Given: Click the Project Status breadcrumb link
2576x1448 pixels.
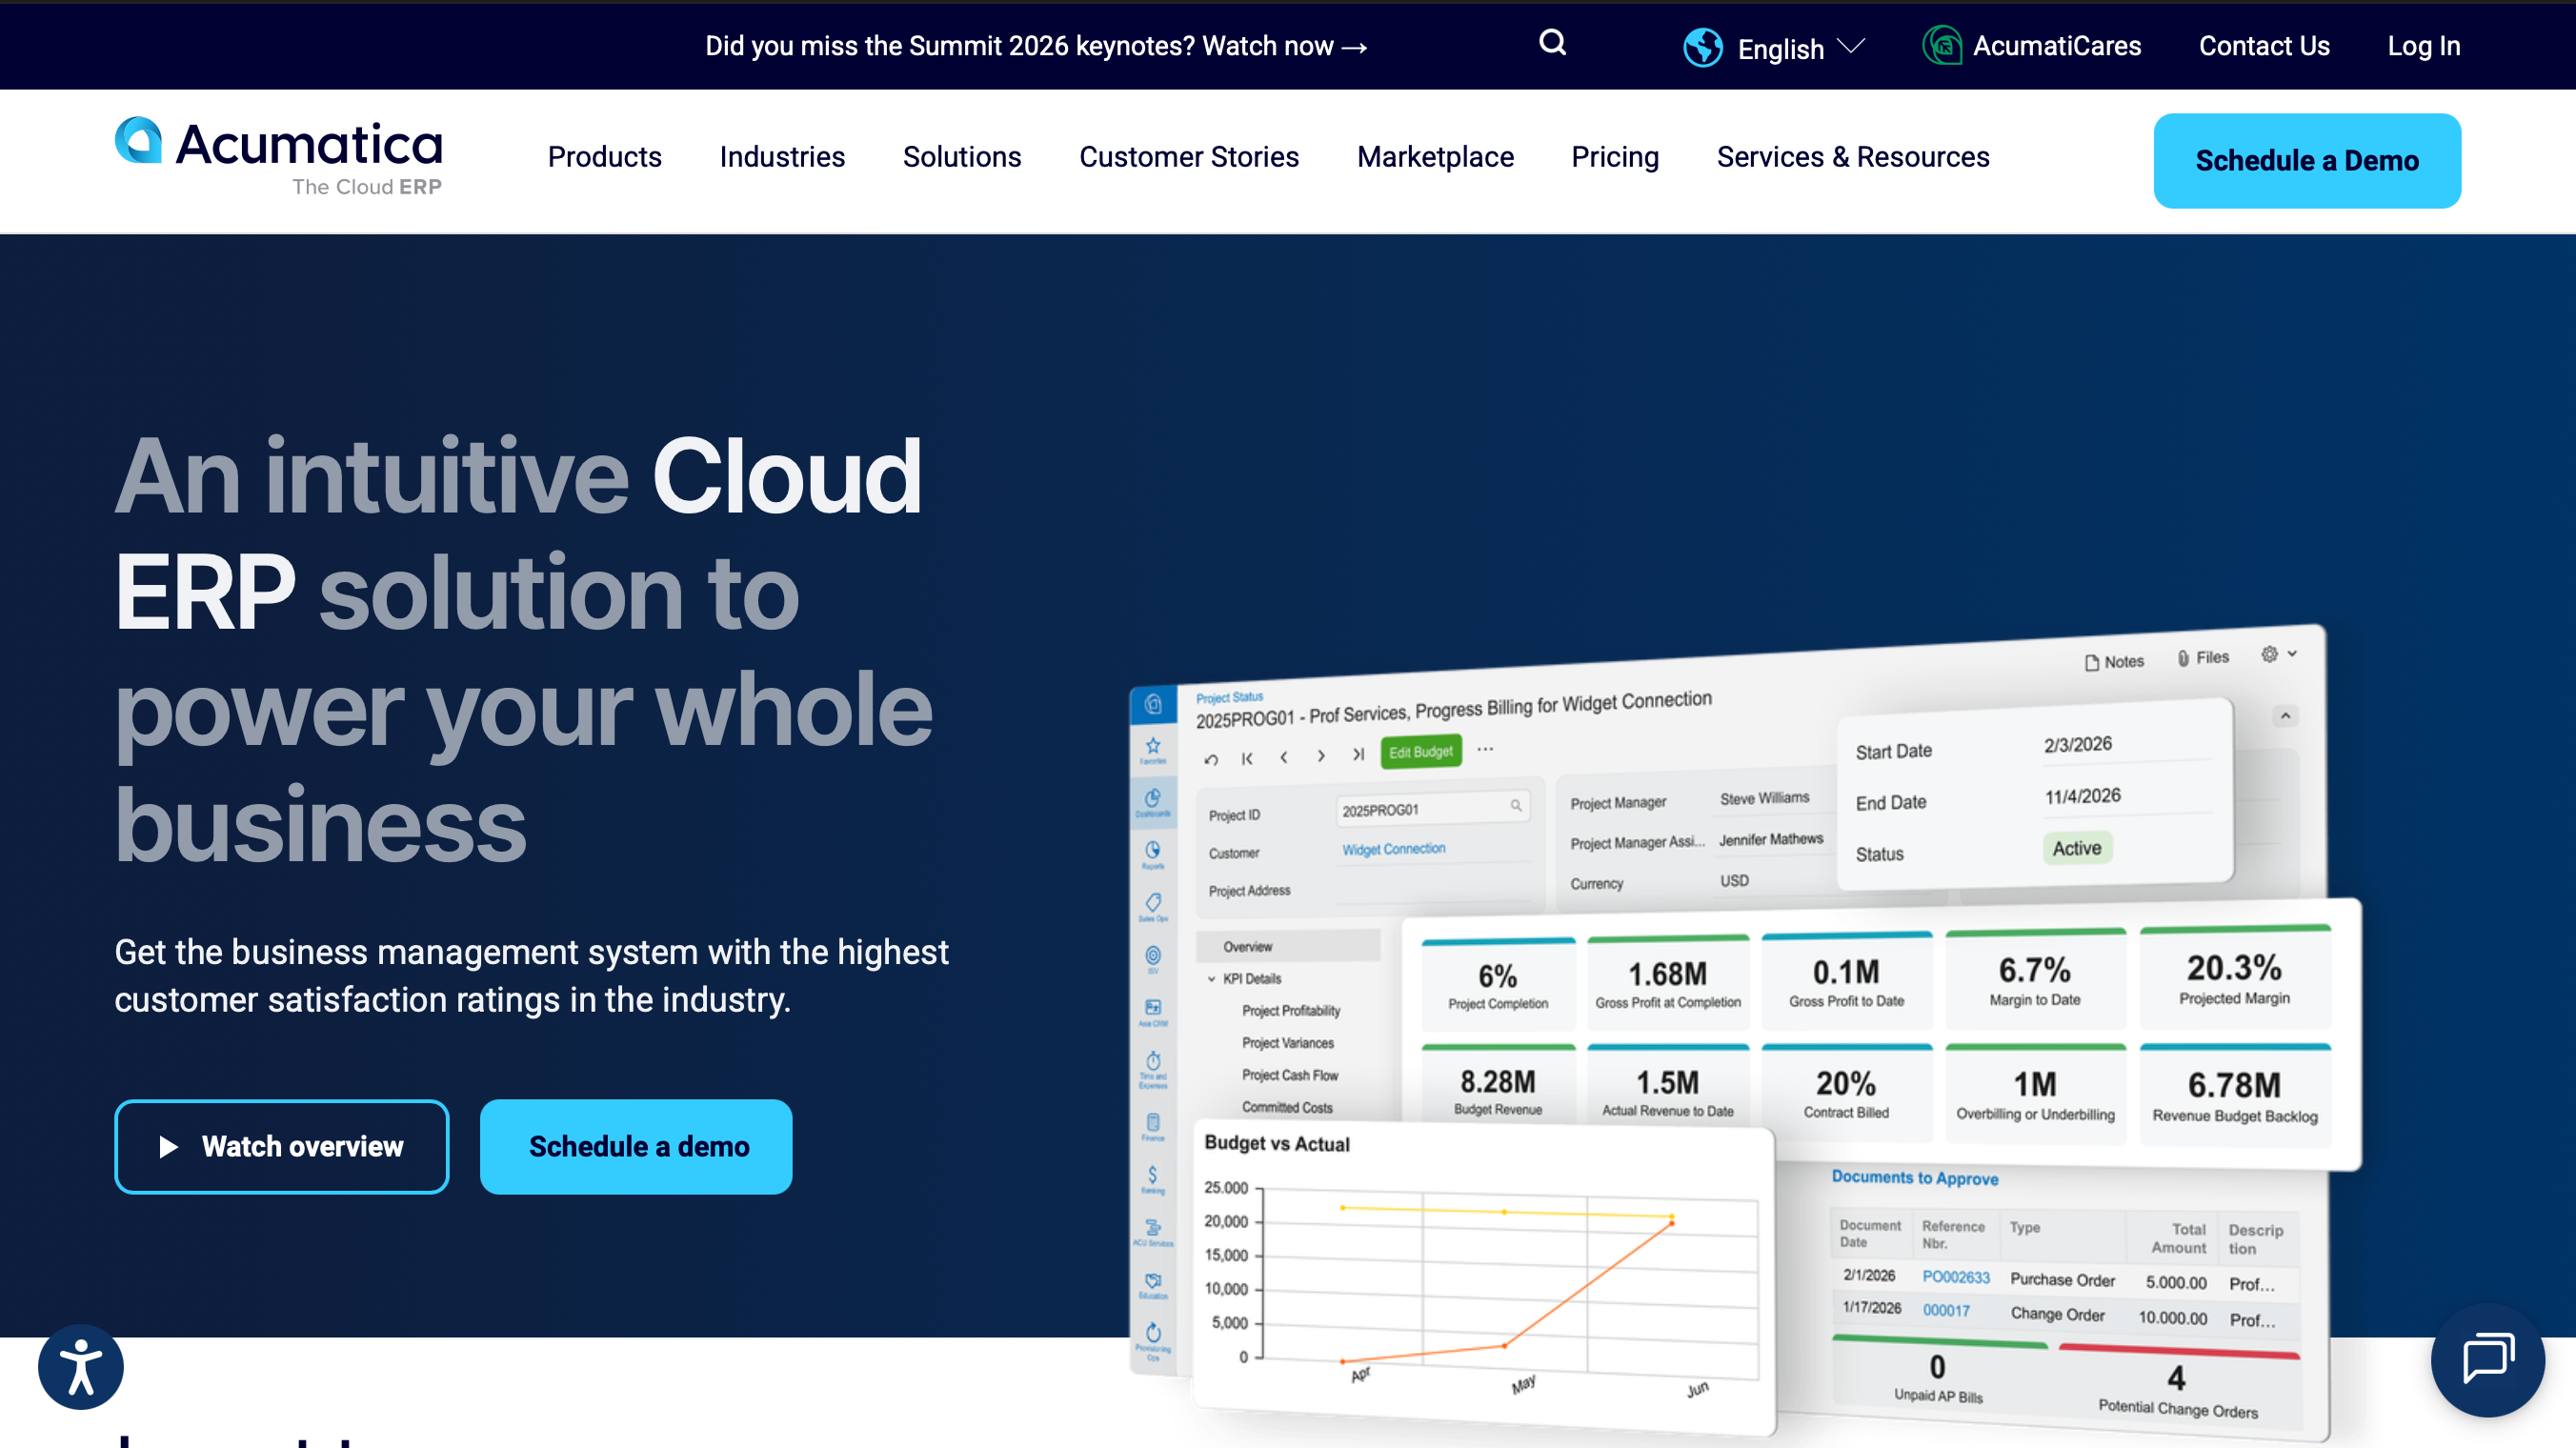Looking at the screenshot, I should [1229, 697].
